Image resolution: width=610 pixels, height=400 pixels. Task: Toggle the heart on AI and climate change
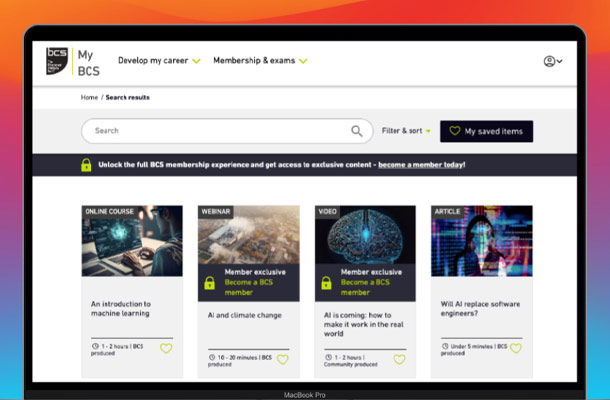(x=283, y=360)
